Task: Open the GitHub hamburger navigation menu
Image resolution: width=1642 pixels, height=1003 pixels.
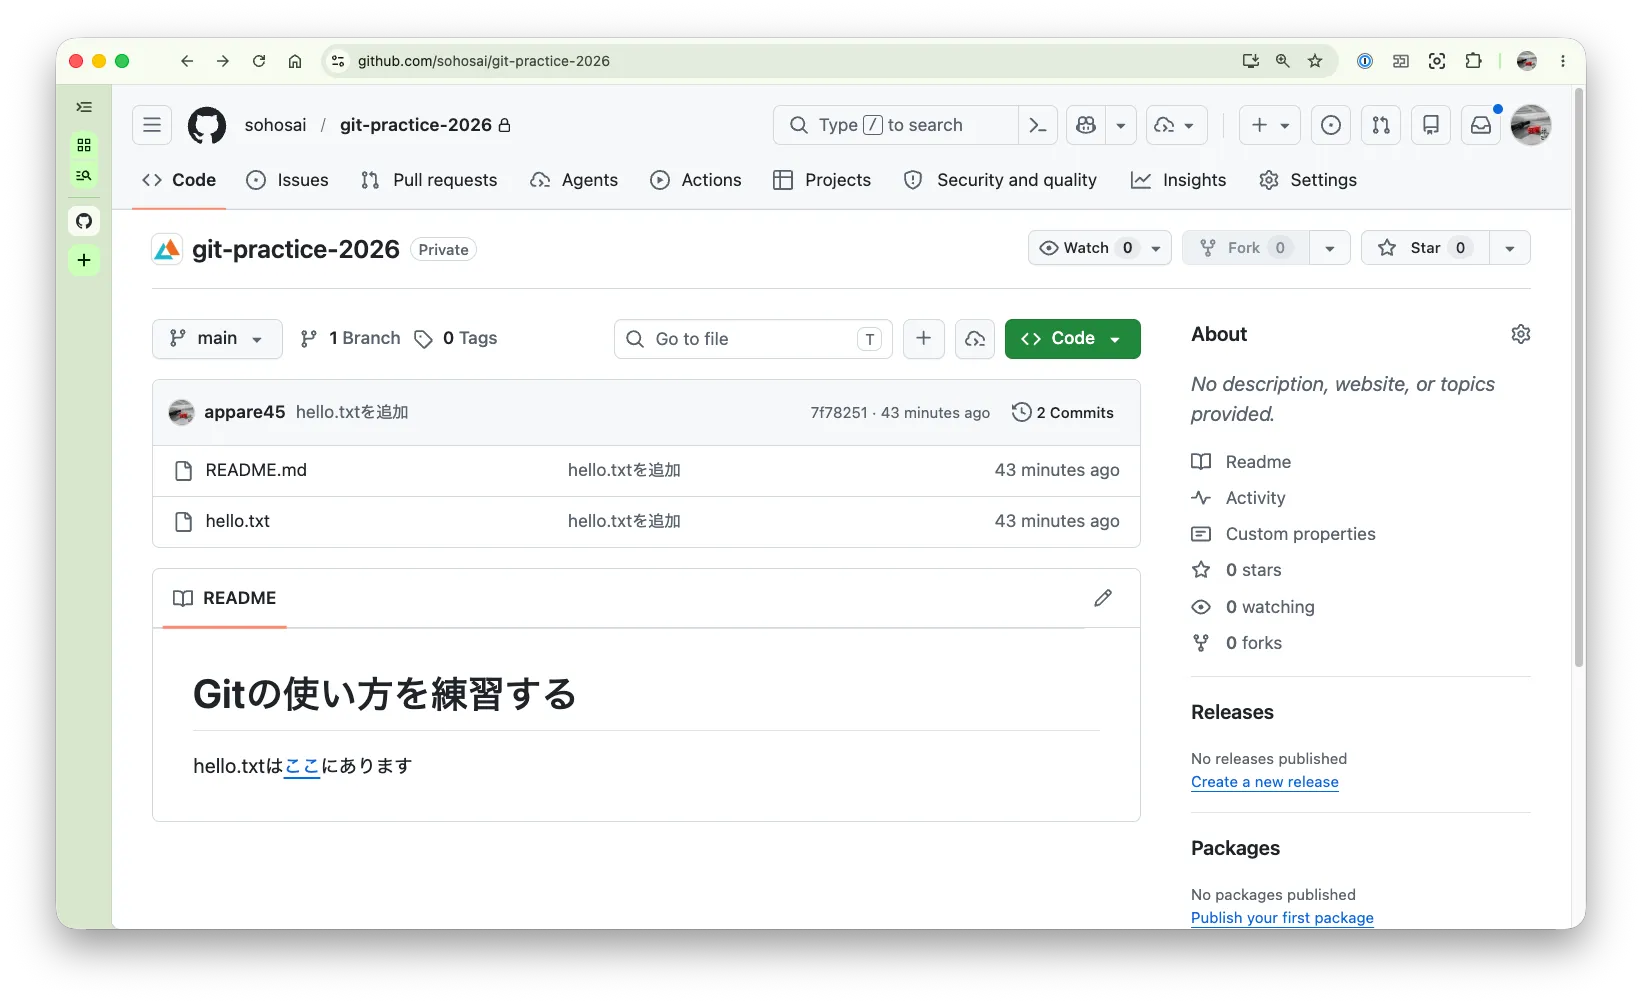Action: tap(152, 125)
